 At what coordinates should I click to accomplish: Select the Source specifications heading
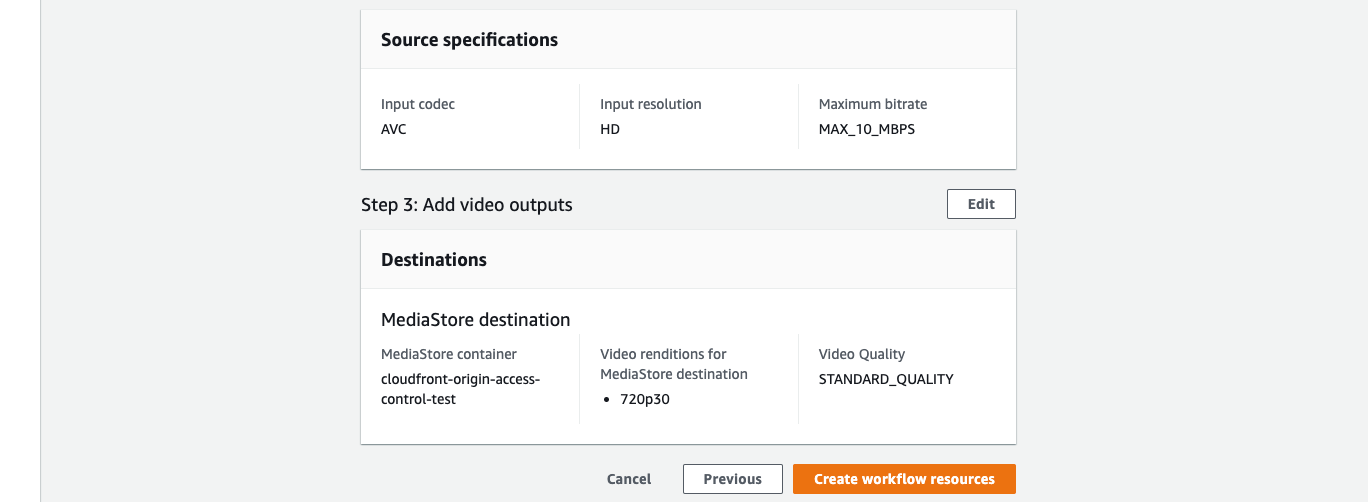(x=469, y=40)
